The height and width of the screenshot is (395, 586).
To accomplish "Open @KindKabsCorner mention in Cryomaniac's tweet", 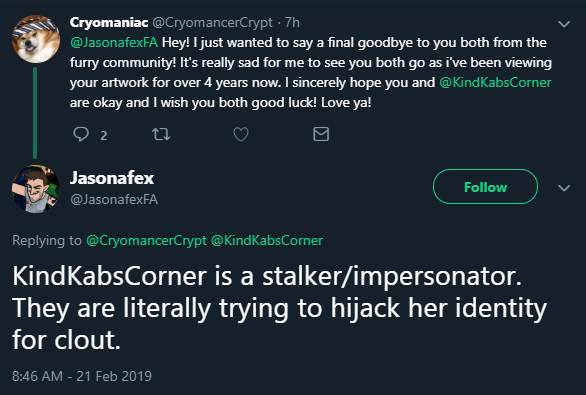I will (495, 83).
